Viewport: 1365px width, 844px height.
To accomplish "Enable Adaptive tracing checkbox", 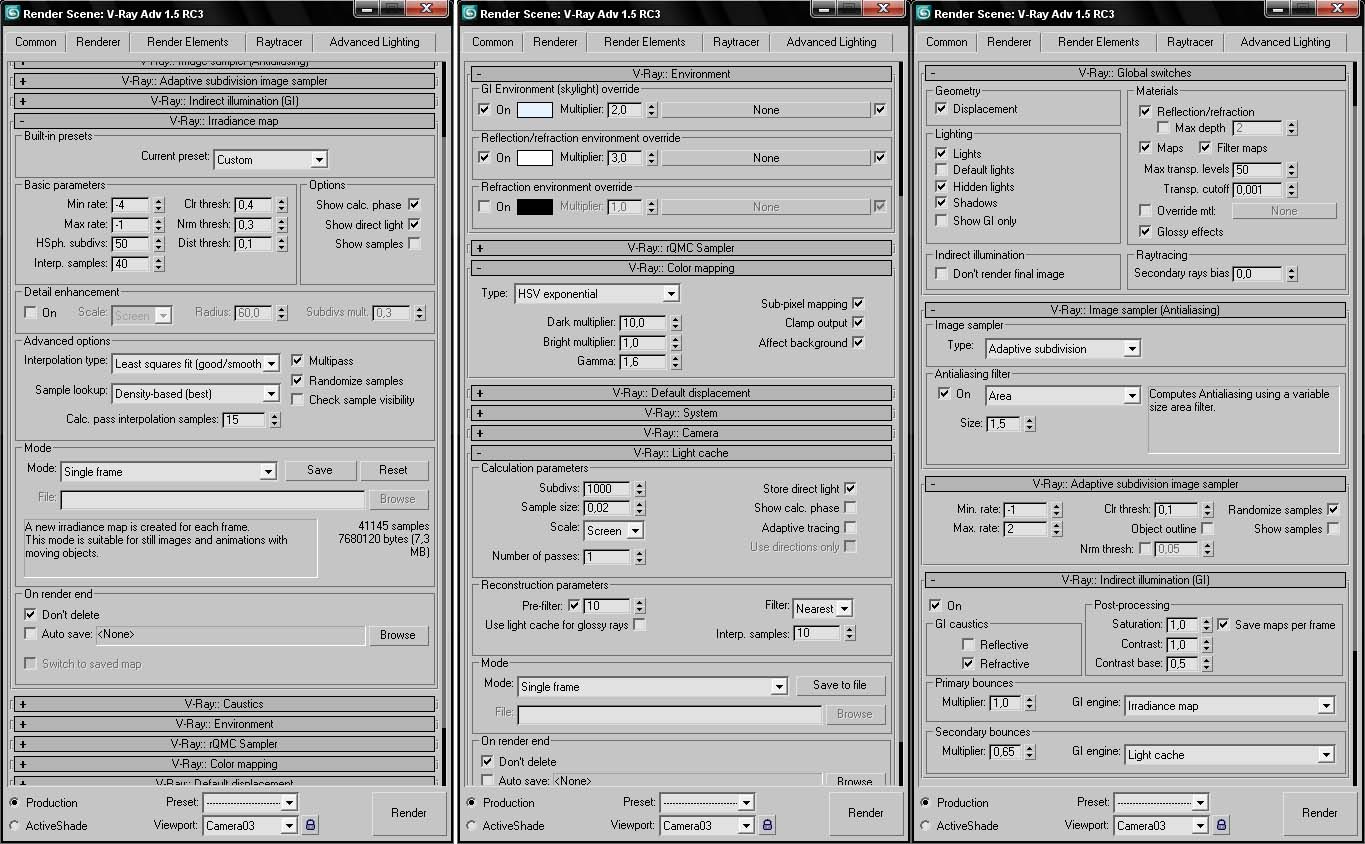I will [x=850, y=527].
